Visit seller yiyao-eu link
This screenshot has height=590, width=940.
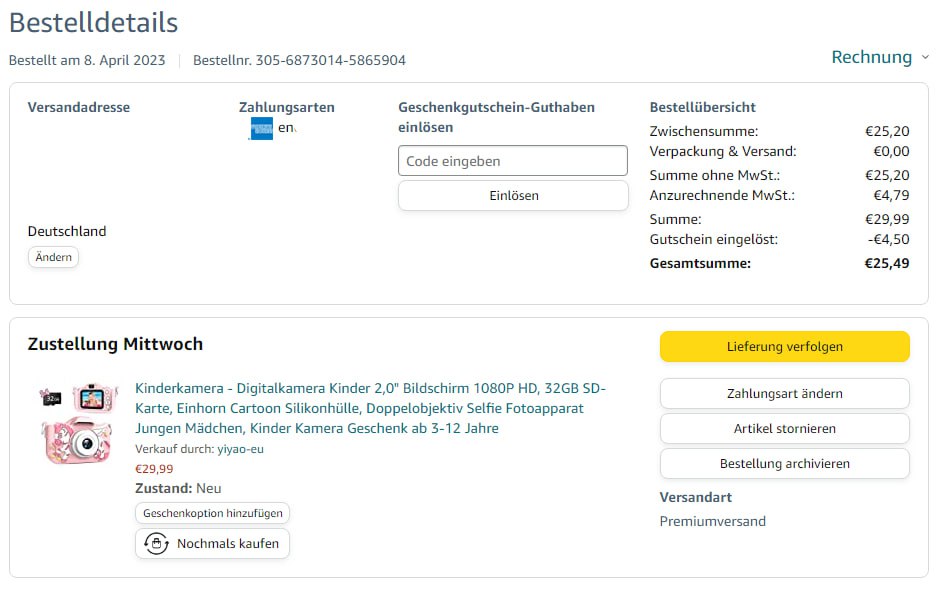(x=241, y=449)
